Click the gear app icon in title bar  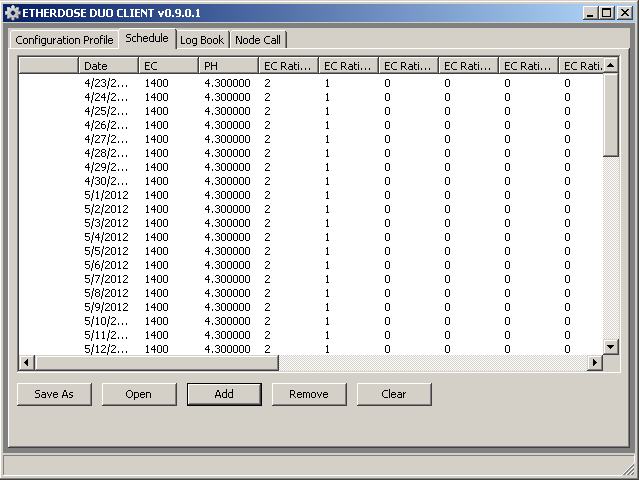pyautogui.click(x=13, y=13)
